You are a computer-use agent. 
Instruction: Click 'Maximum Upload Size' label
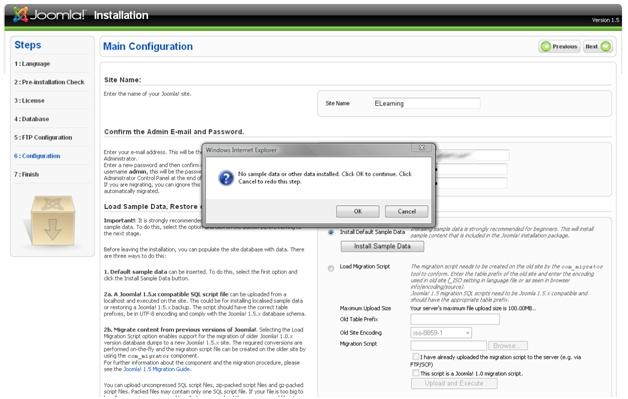365,308
